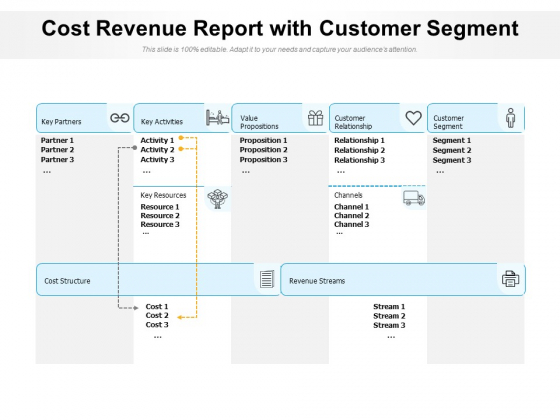The height and width of the screenshot is (420, 560).
Task: Select the Key Activities header label
Action: pos(161,122)
